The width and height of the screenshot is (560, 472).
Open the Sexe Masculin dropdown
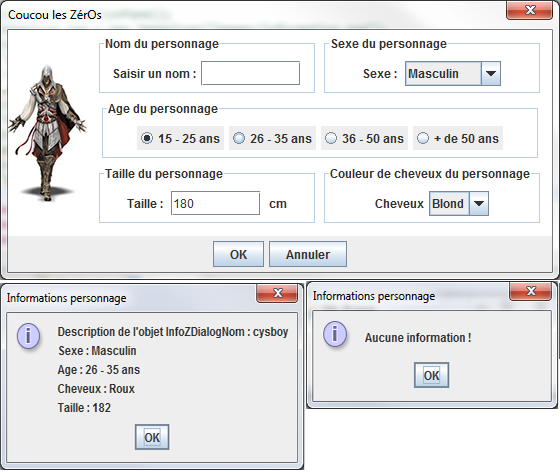pos(452,74)
